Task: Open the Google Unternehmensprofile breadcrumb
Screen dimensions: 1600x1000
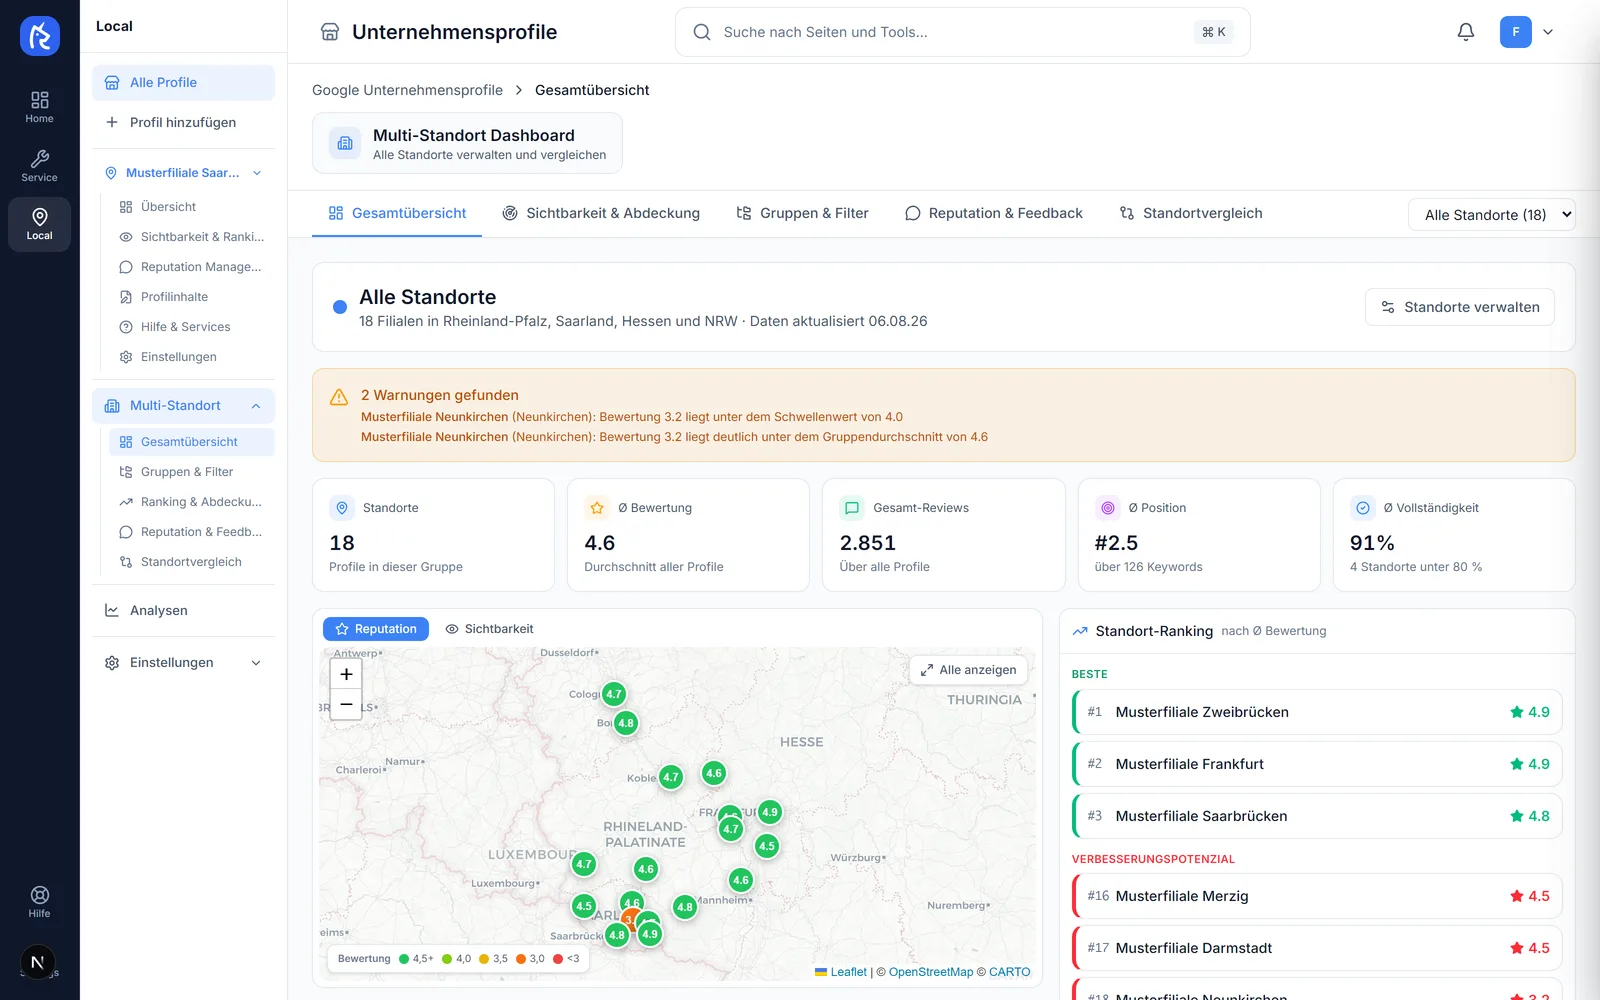Action: pos(407,90)
